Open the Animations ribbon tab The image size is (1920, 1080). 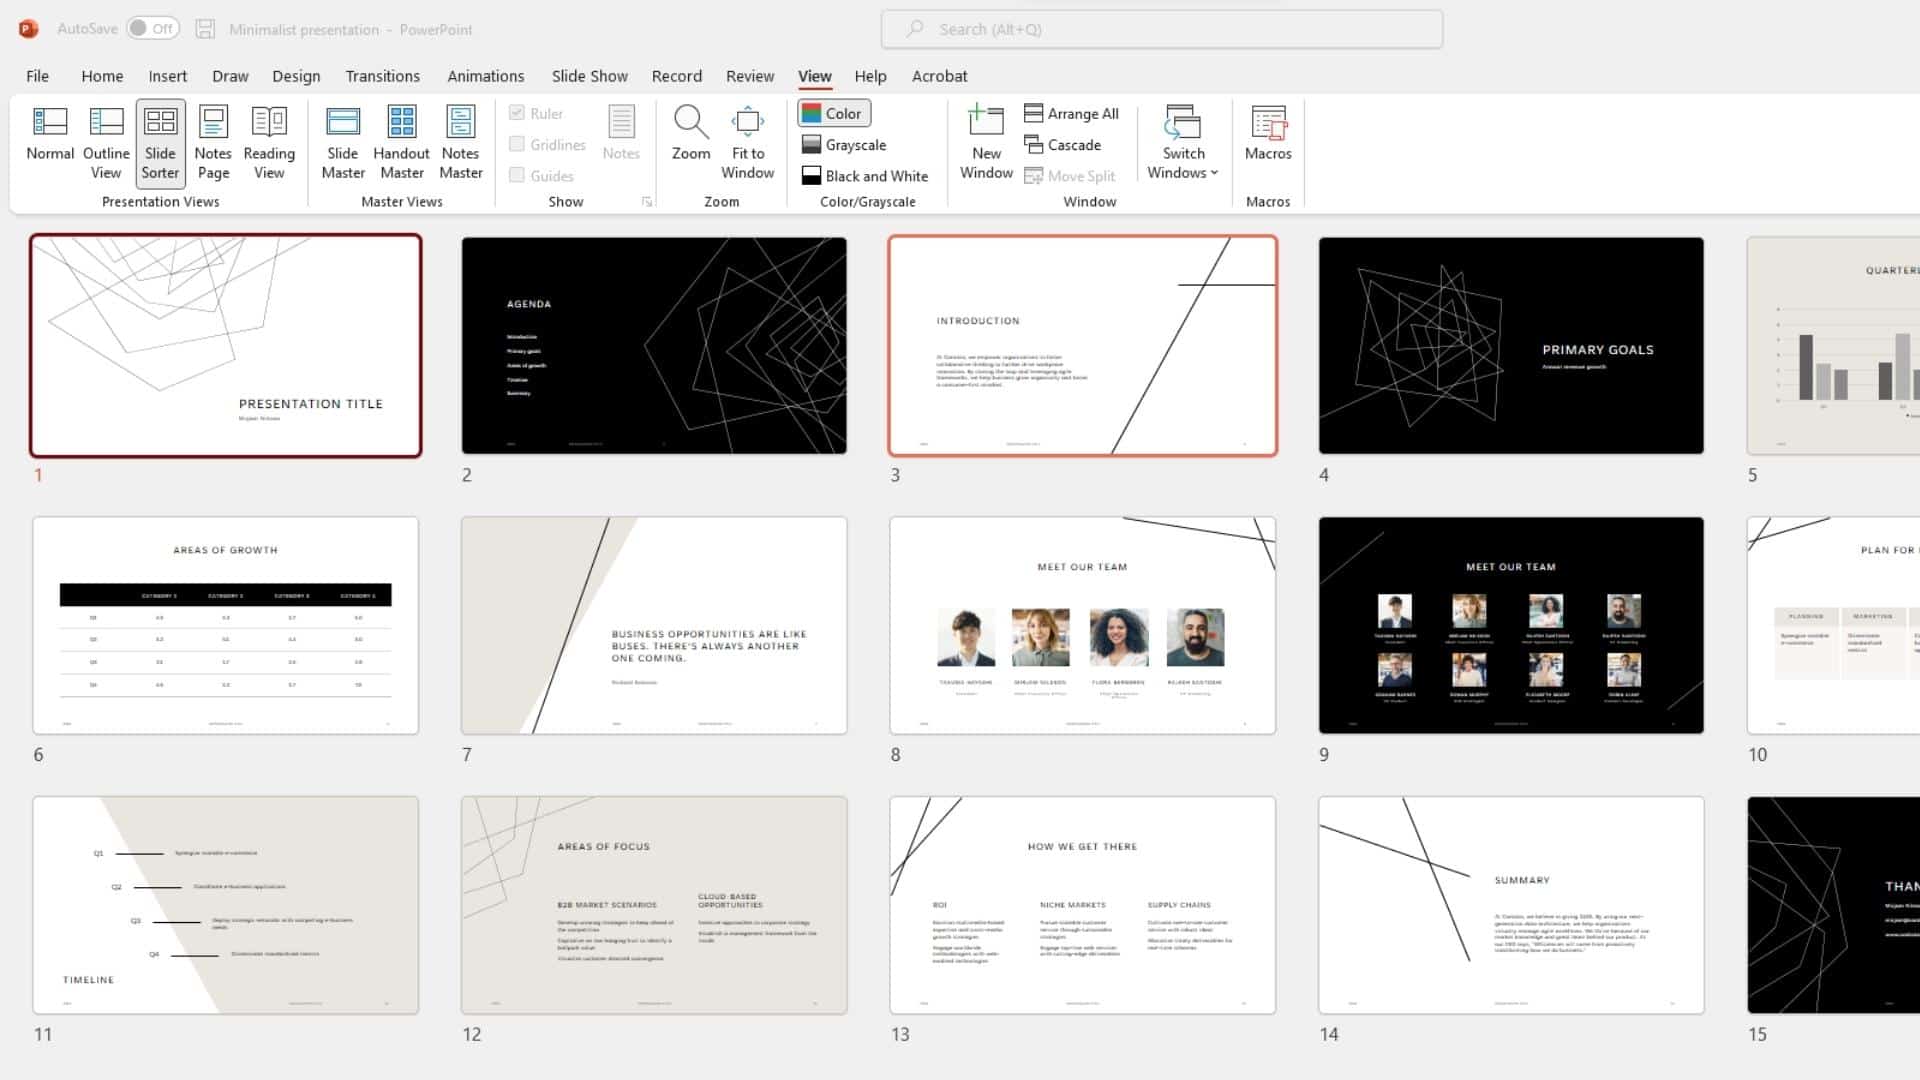coord(485,75)
